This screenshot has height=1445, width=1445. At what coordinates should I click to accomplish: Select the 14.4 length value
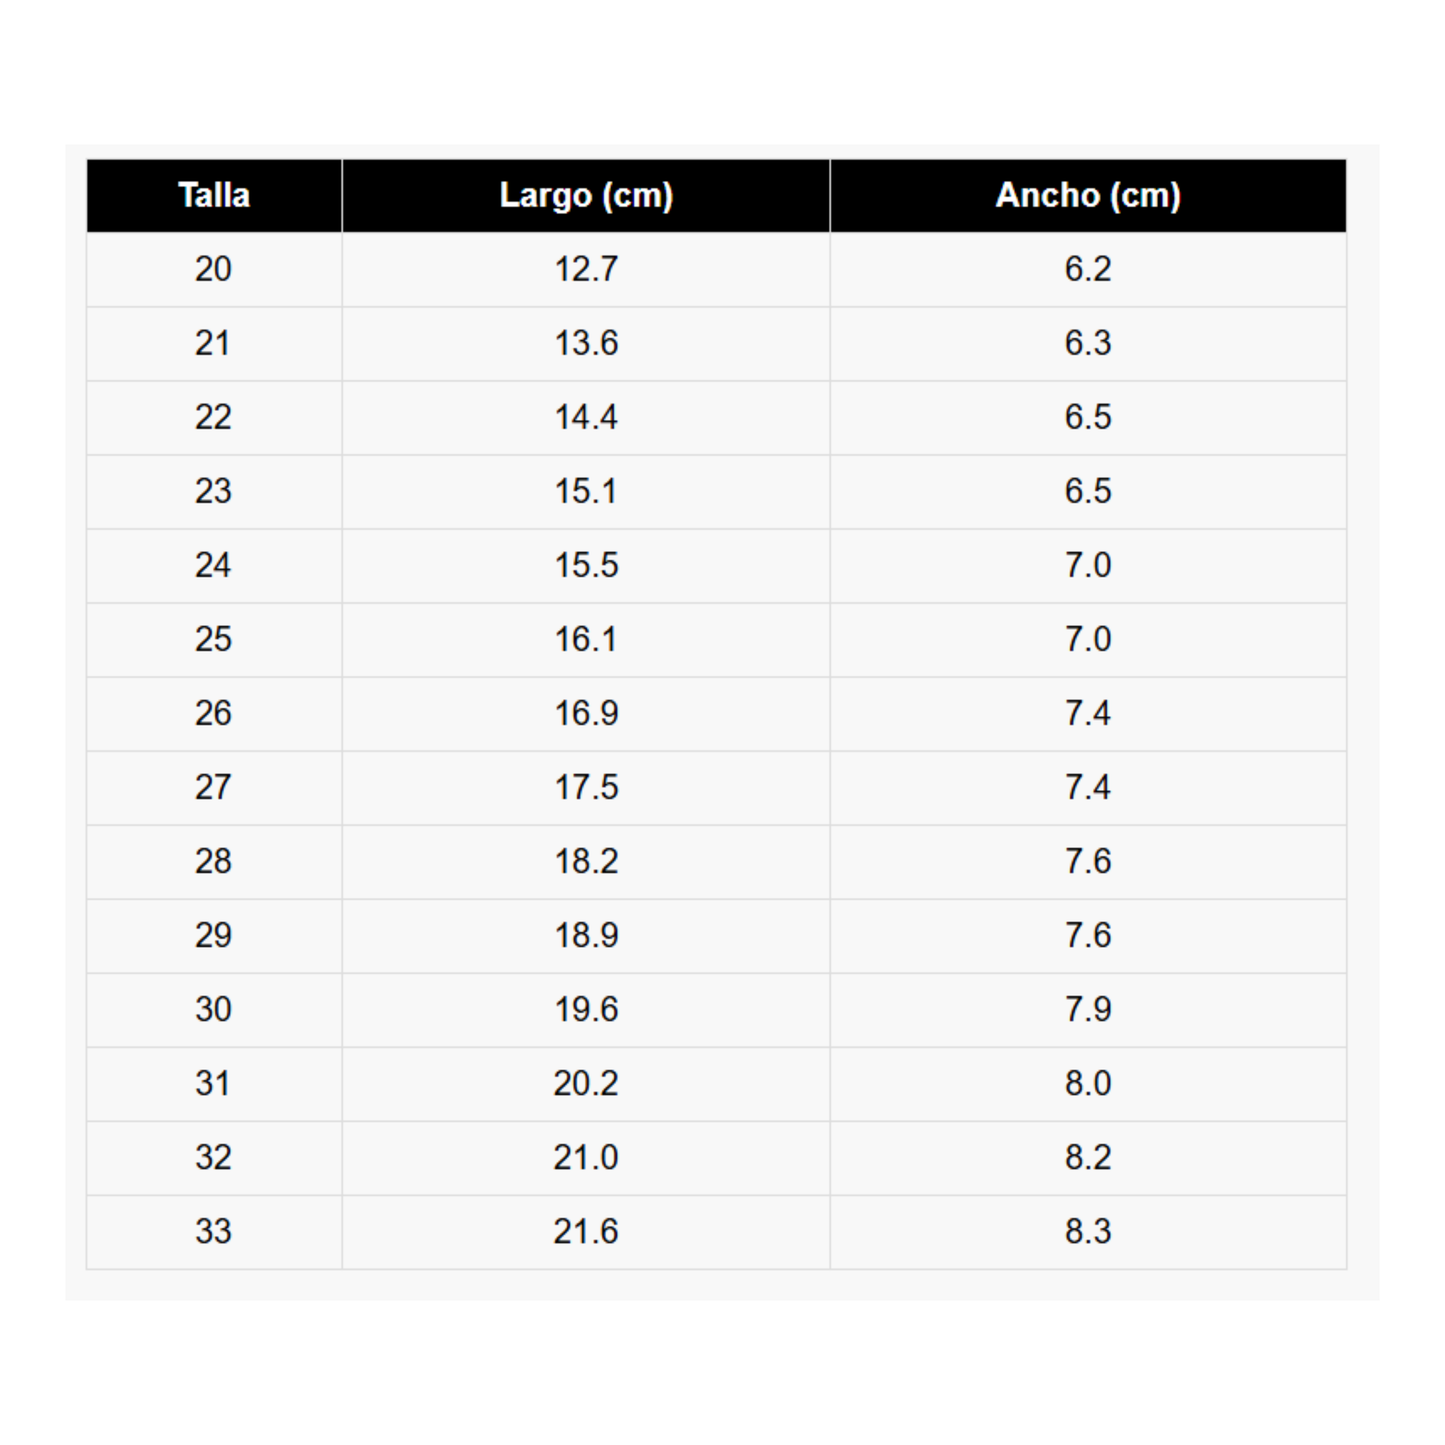586,418
